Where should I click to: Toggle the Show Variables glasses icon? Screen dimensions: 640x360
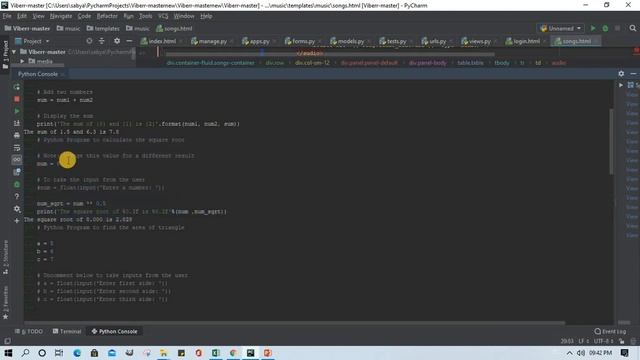[x=17, y=160]
